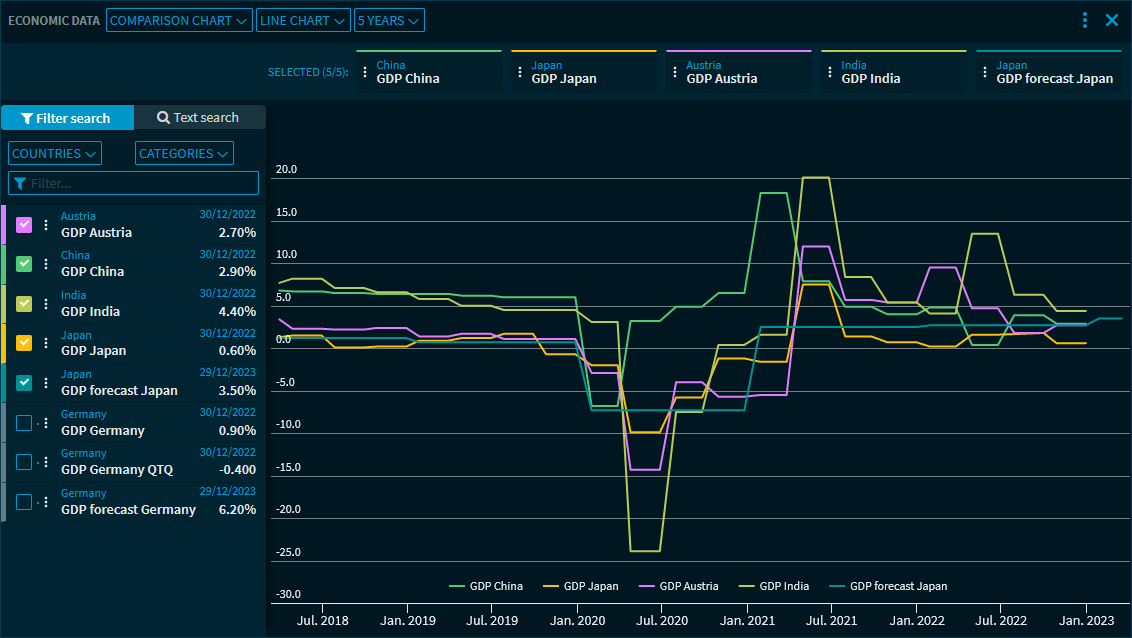Click the three-dot handle on GDP China chip
Viewport: 1132px width, 638px height.
pyautogui.click(x=365, y=72)
